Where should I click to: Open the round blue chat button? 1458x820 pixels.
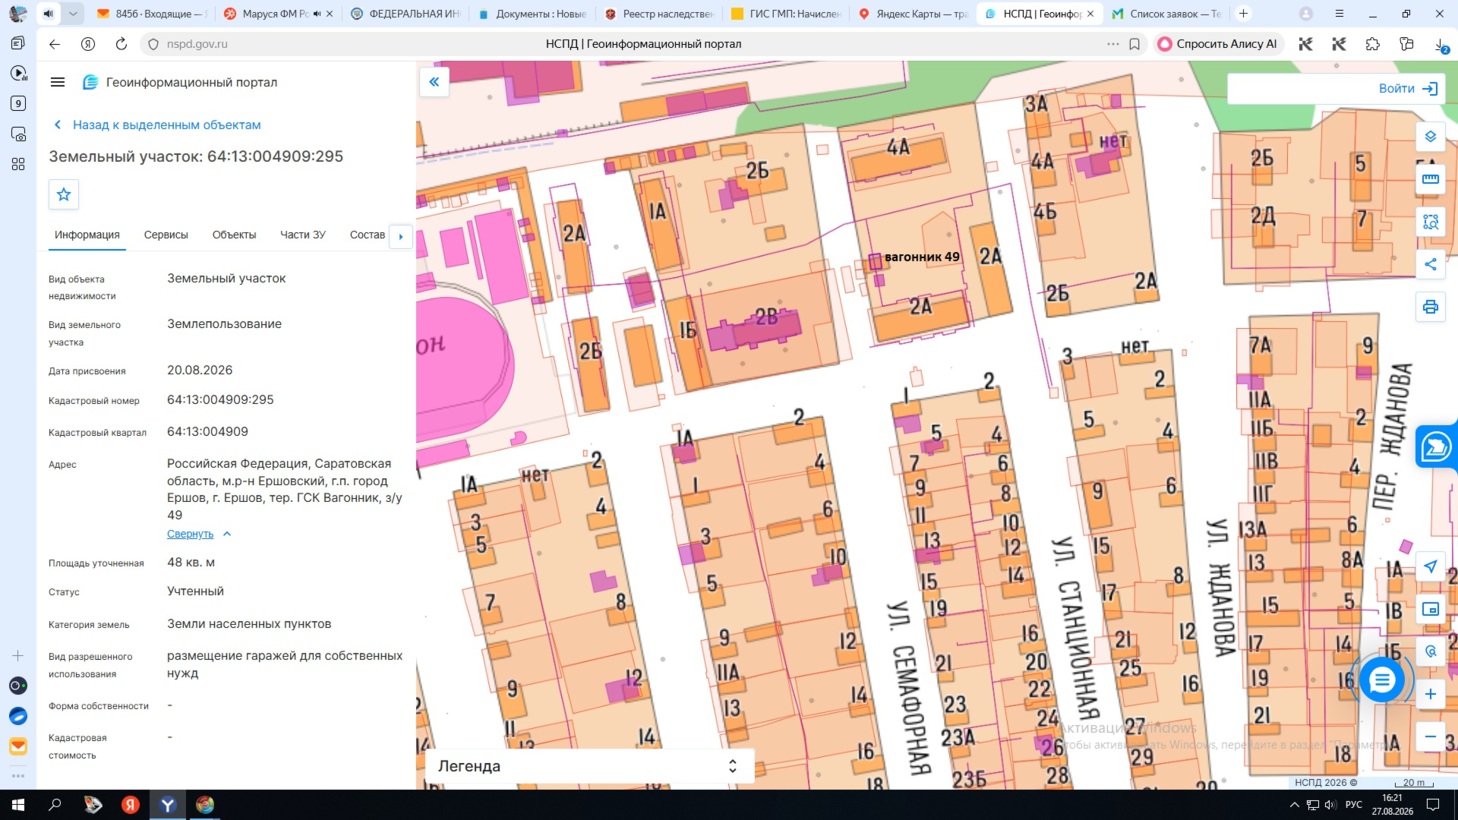[1382, 680]
